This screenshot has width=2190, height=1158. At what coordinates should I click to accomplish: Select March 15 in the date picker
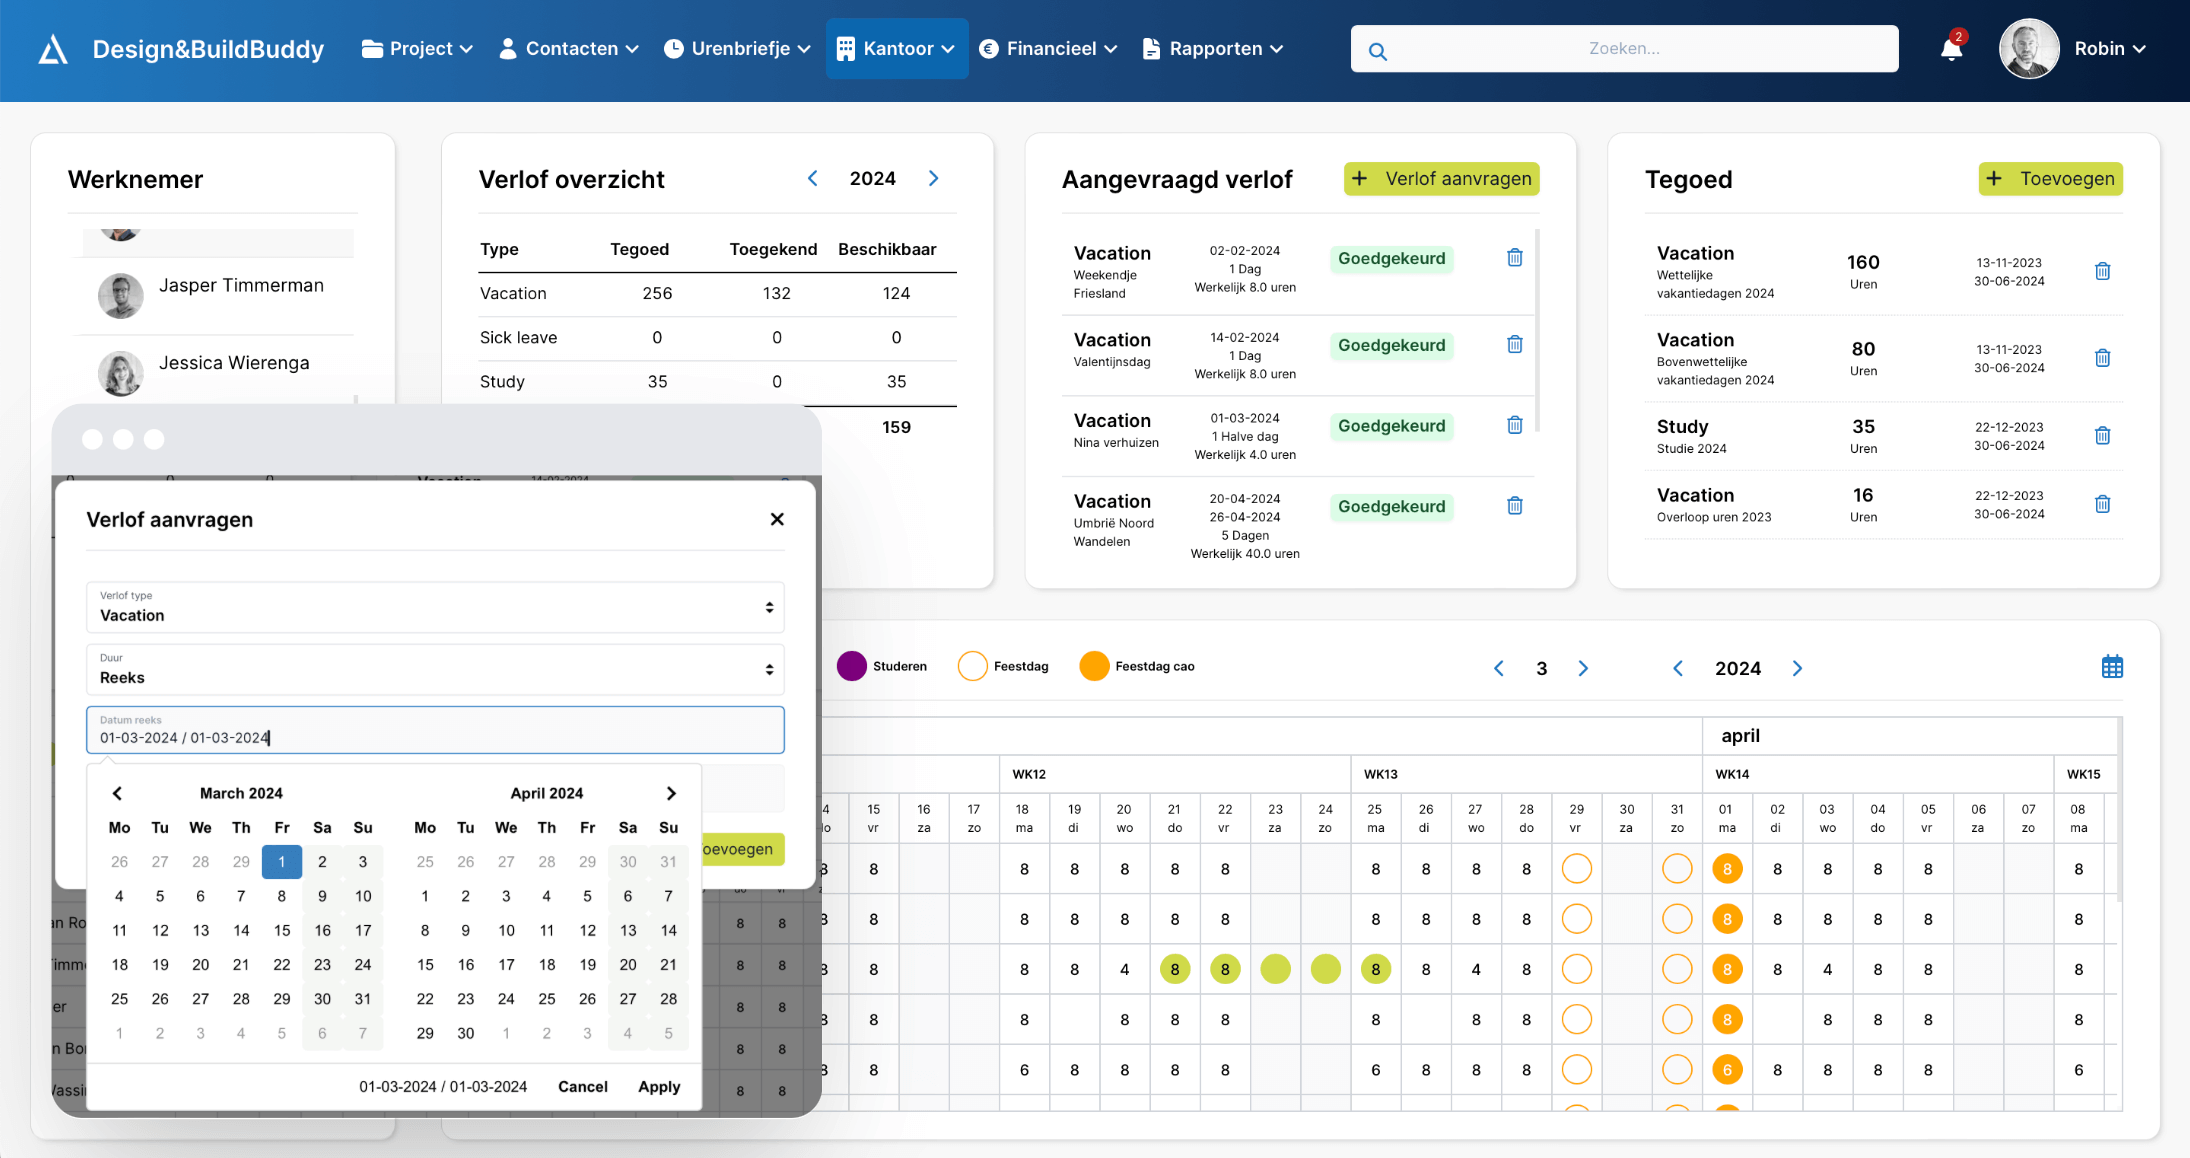tap(282, 930)
